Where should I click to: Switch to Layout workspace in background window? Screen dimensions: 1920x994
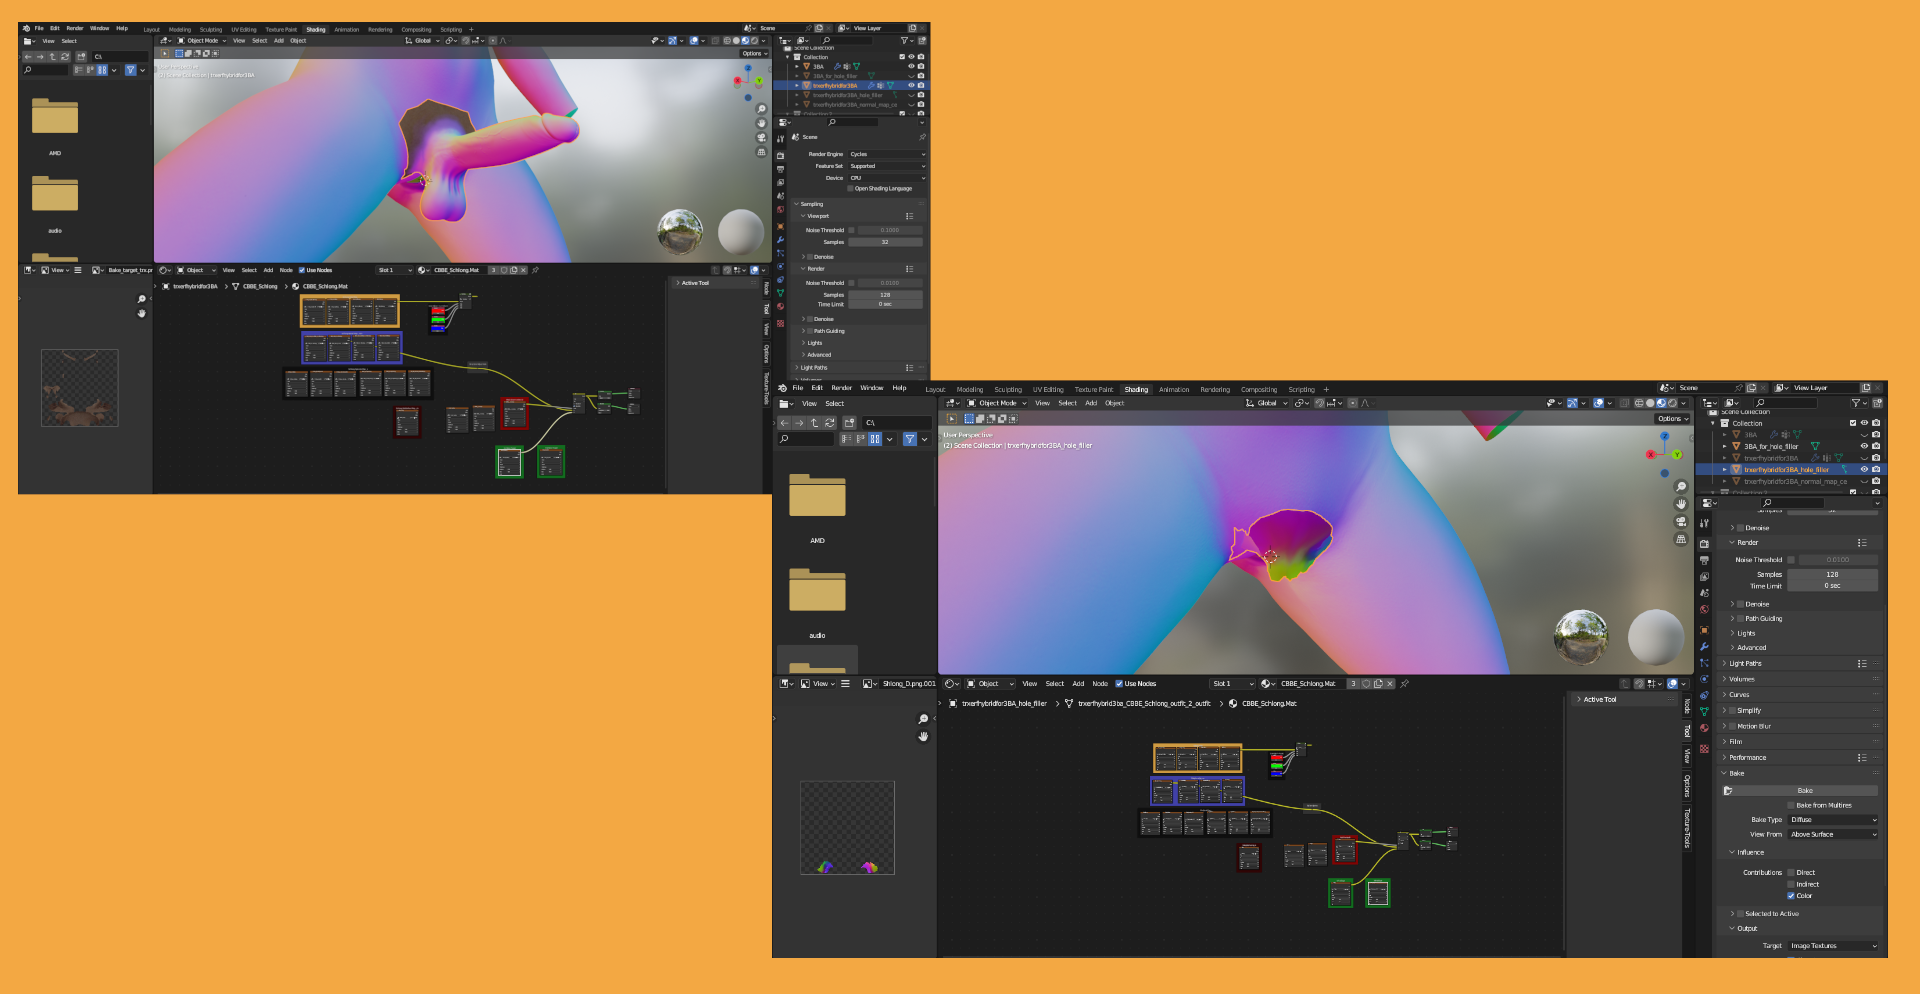point(152,30)
